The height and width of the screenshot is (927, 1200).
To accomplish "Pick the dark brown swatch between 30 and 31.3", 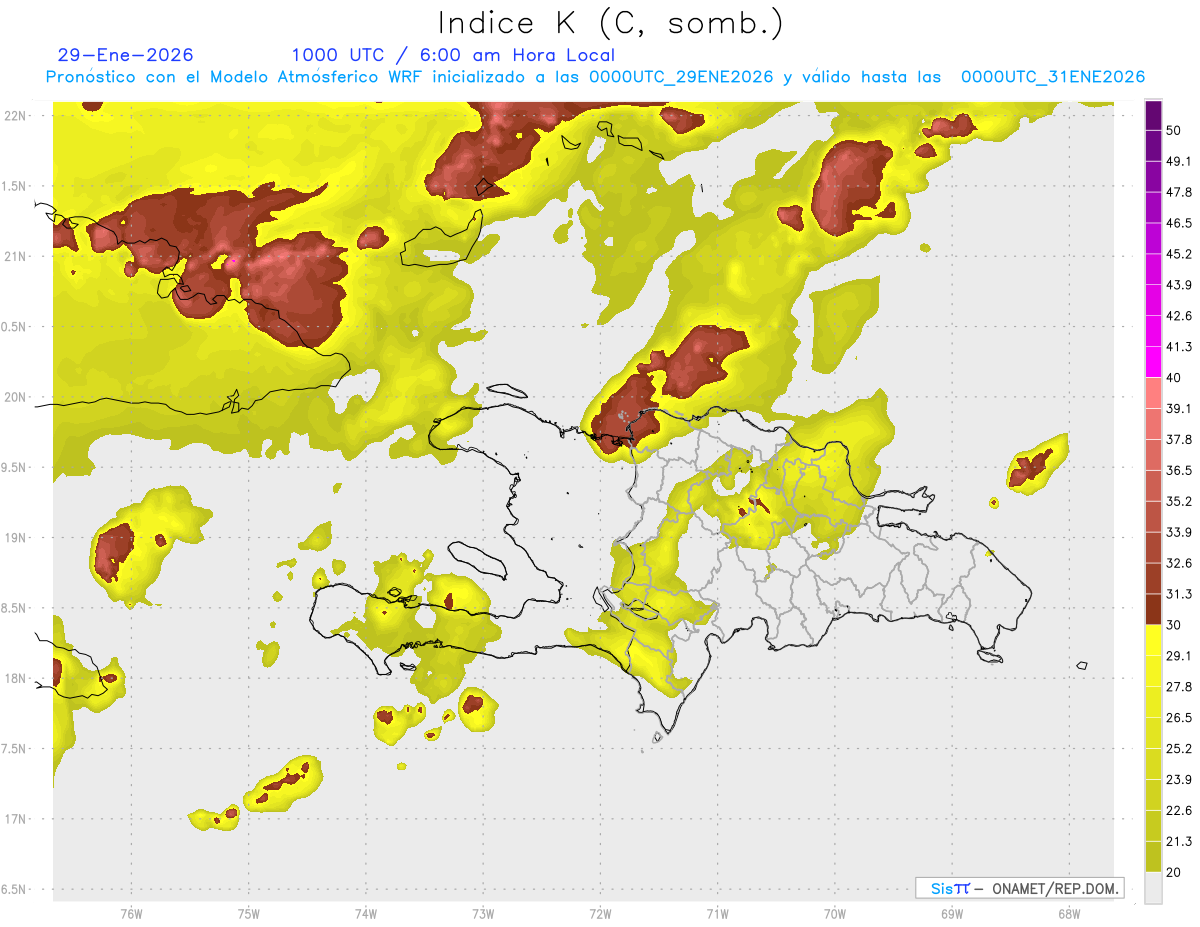I will coord(1153,609).
